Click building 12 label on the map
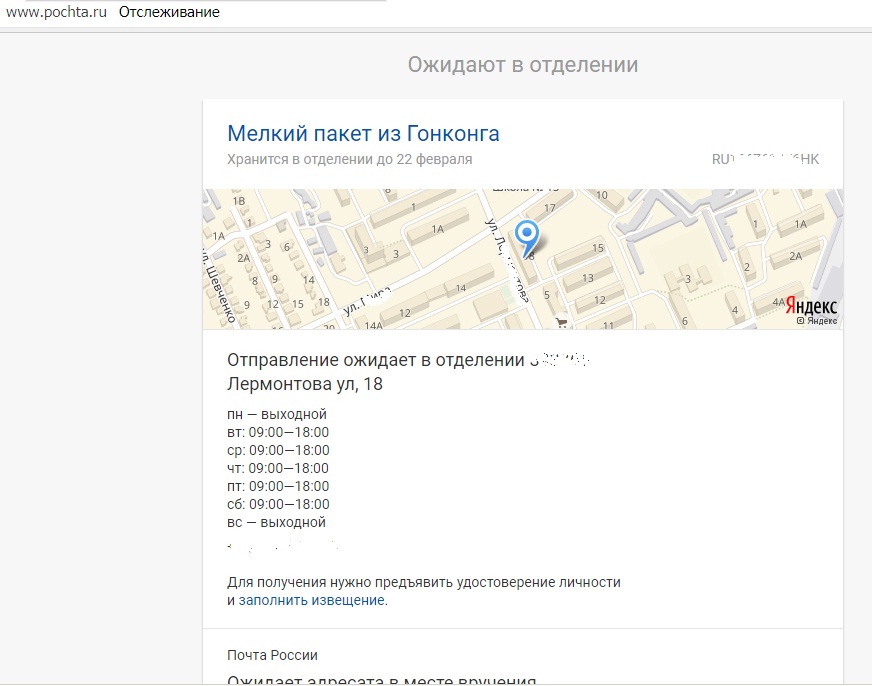The height and width of the screenshot is (686, 872). [602, 298]
